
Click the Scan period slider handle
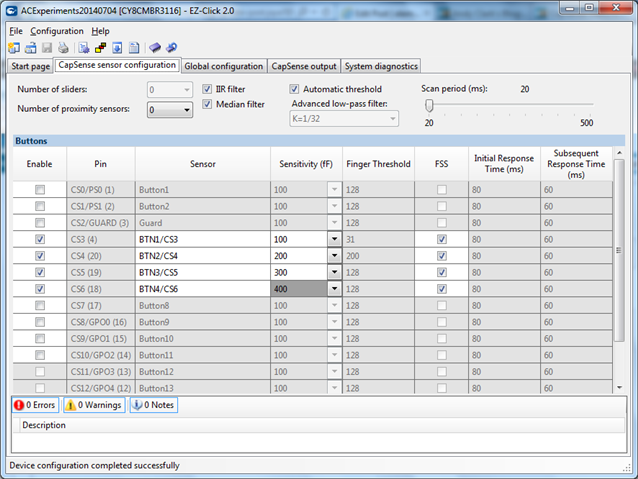(x=429, y=106)
